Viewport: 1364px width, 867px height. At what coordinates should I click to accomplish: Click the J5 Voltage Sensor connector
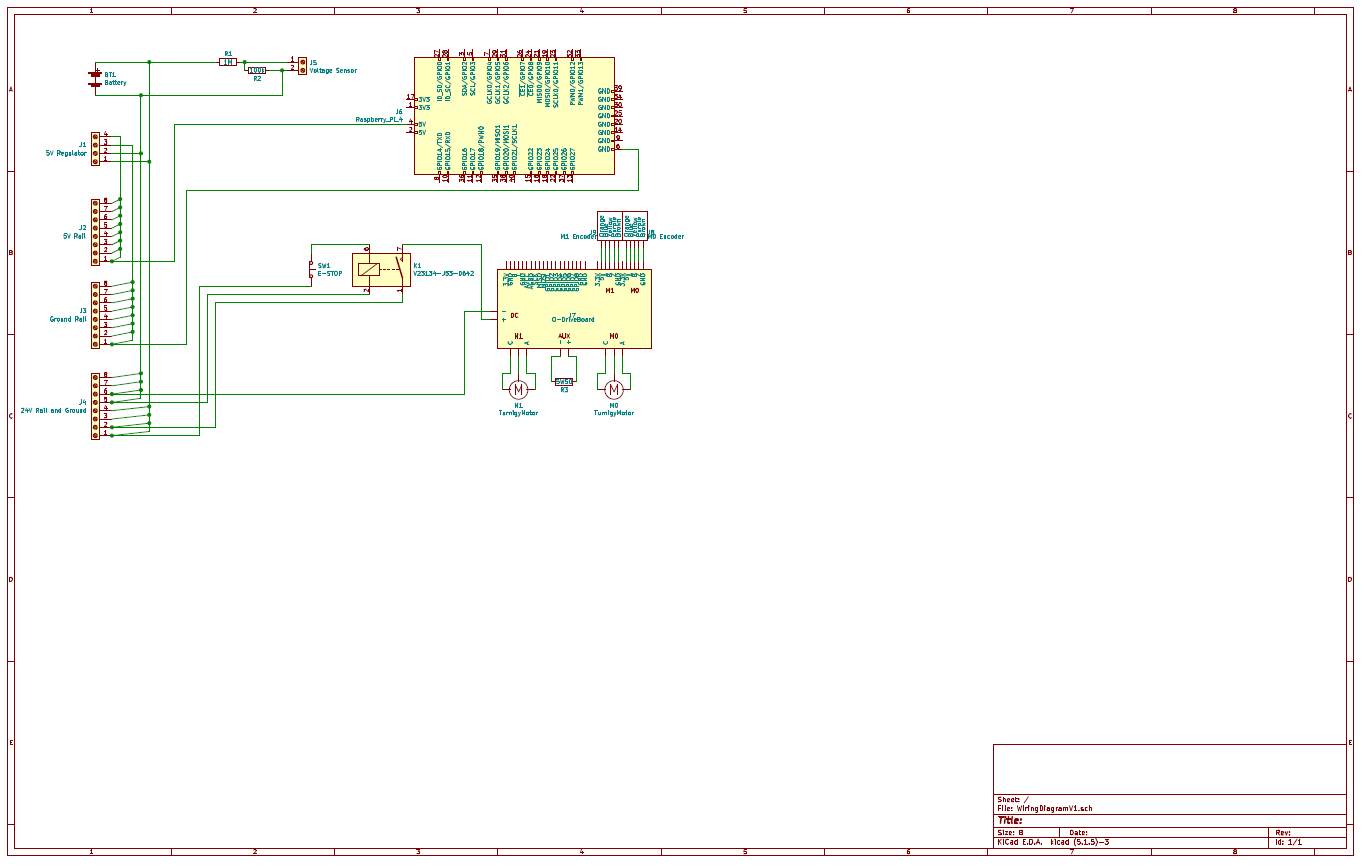[302, 65]
